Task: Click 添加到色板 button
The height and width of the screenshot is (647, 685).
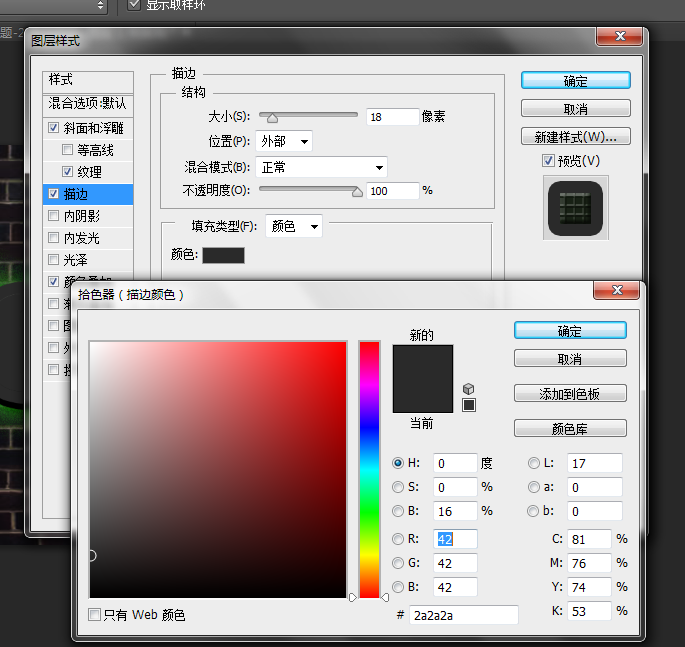Action: (570, 394)
